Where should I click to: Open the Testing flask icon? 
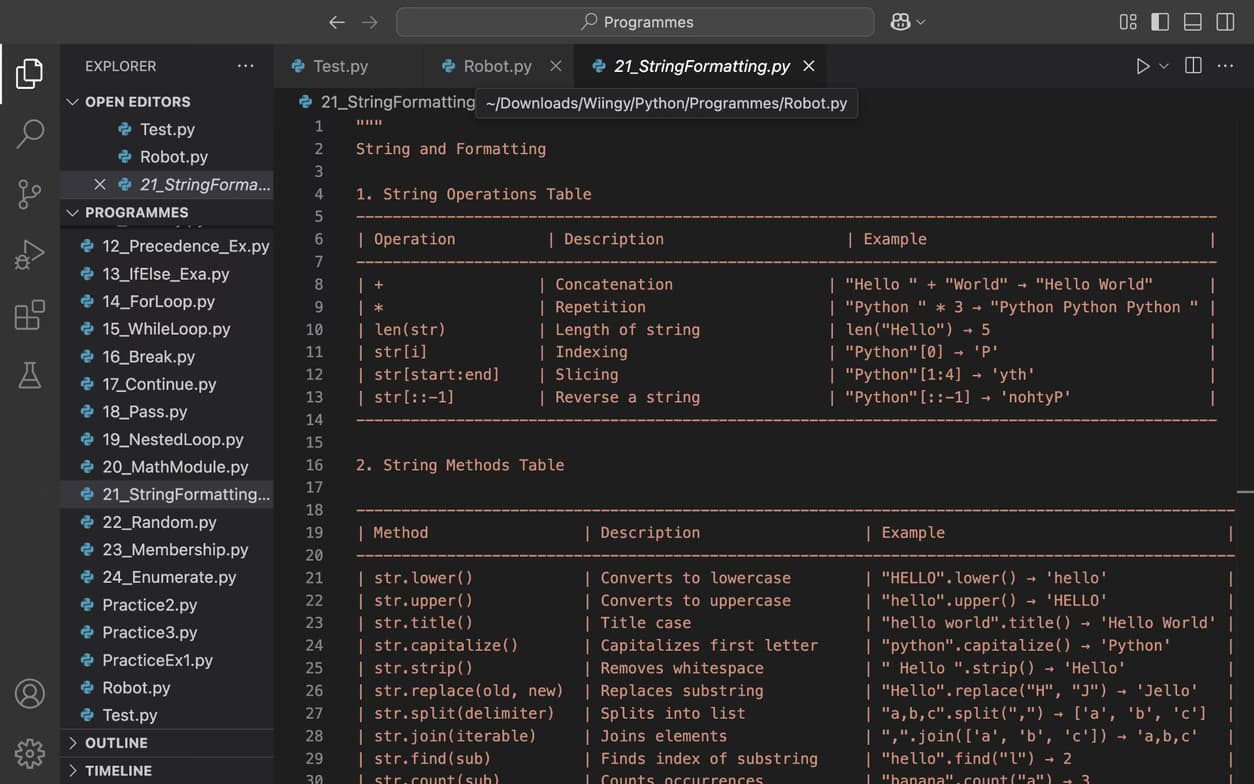pyautogui.click(x=29, y=375)
